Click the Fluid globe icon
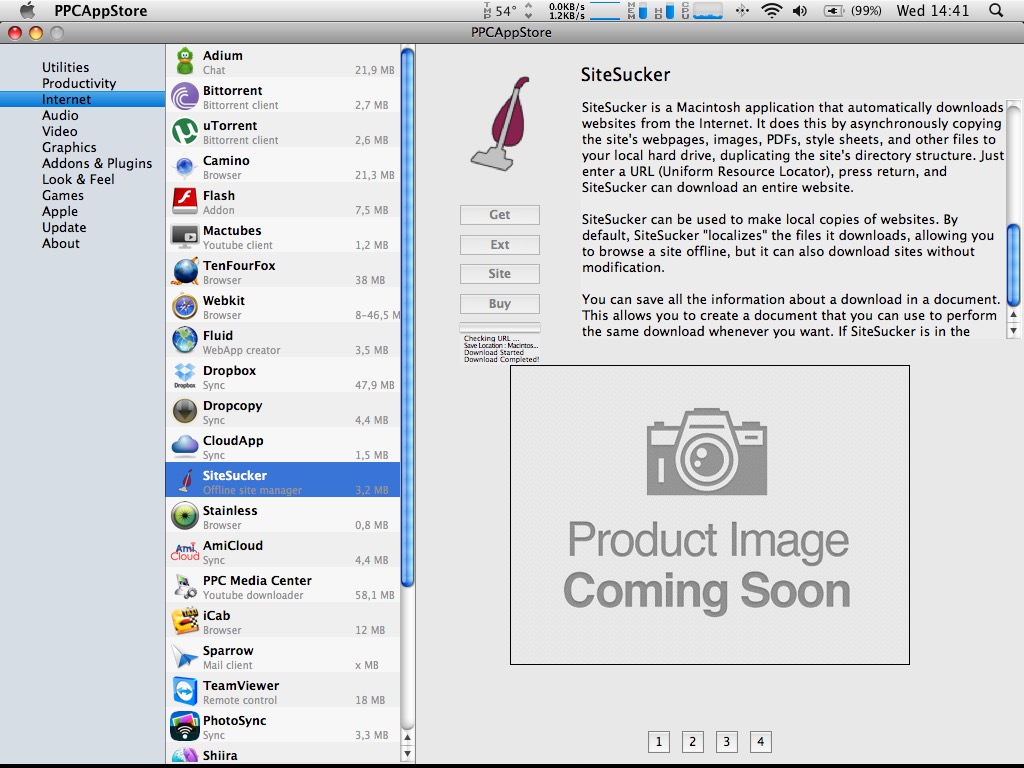The image size is (1024, 768). pos(185,341)
